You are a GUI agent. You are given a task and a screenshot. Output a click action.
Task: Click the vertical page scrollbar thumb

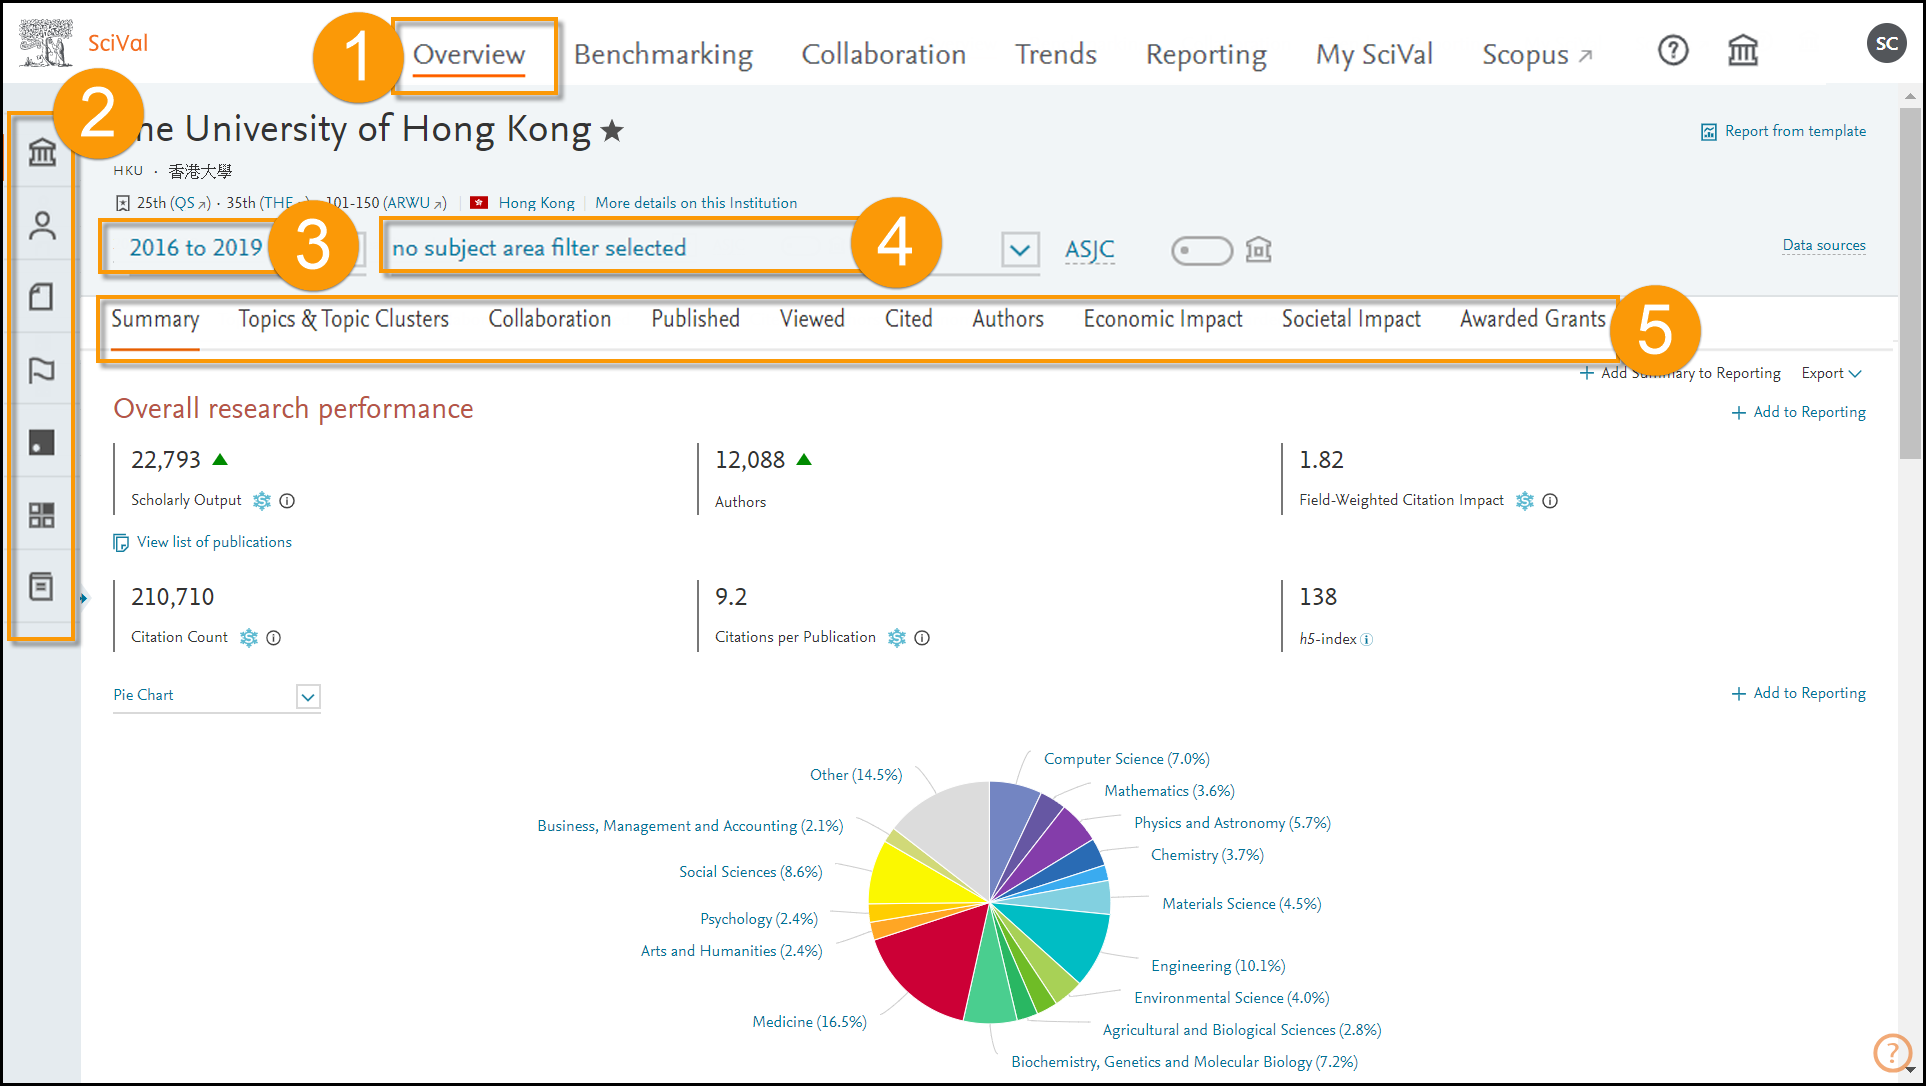1910,282
